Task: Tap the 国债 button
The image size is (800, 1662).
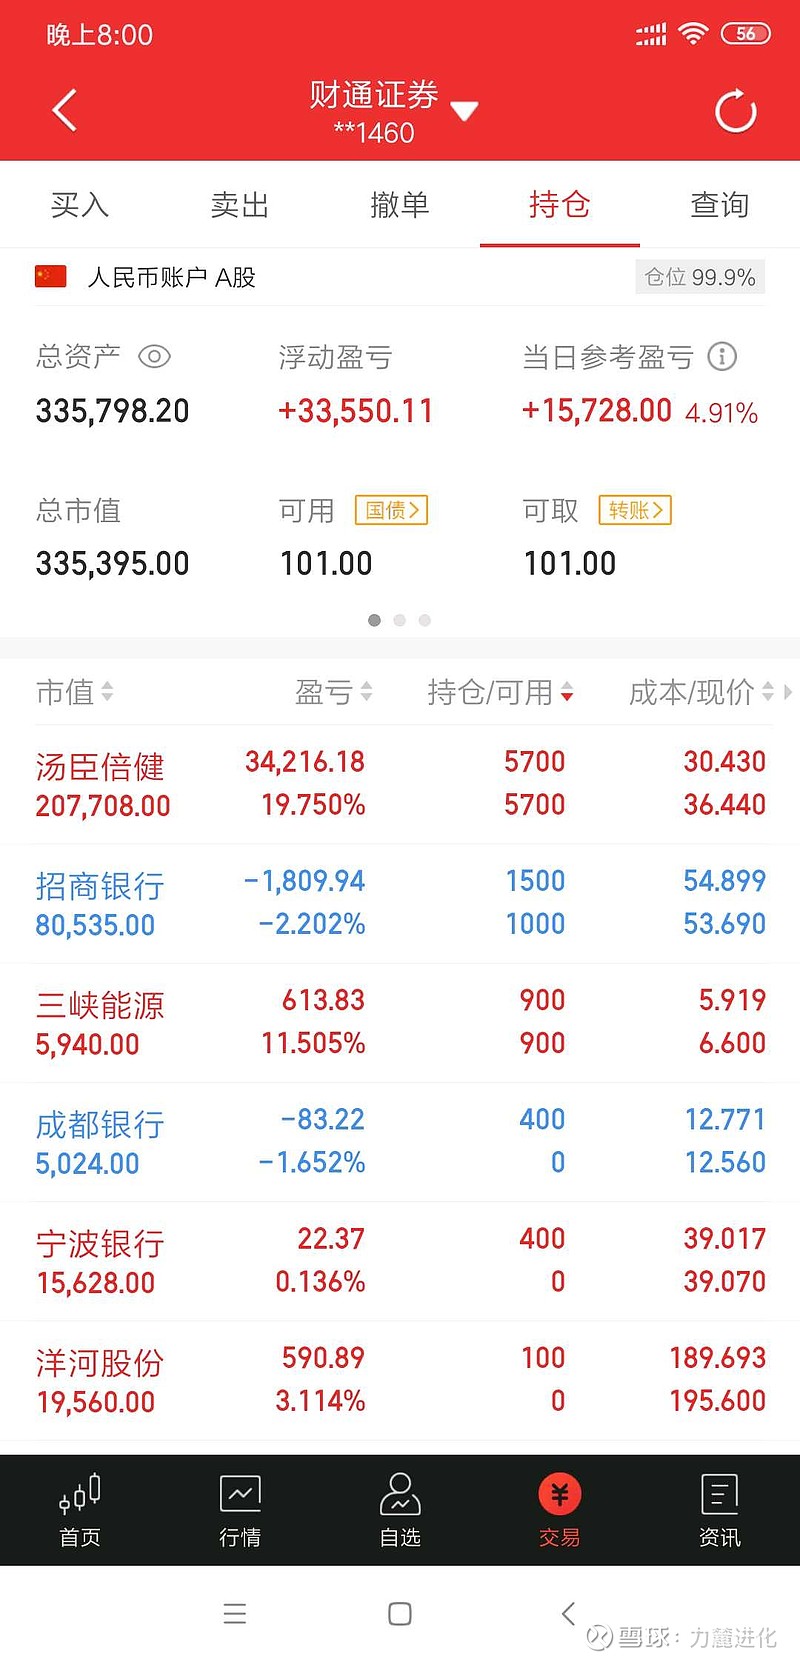Action: pos(391,510)
